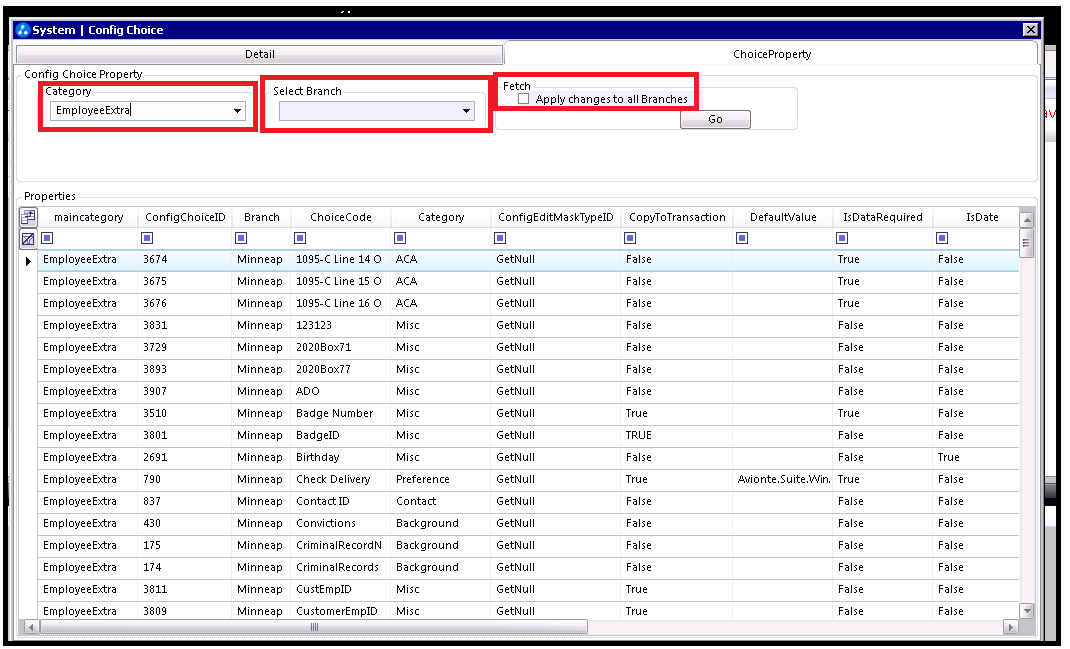Image resolution: width=1070 pixels, height=649 pixels.
Task: Select the 'Badge Number' cell
Action: coord(341,413)
